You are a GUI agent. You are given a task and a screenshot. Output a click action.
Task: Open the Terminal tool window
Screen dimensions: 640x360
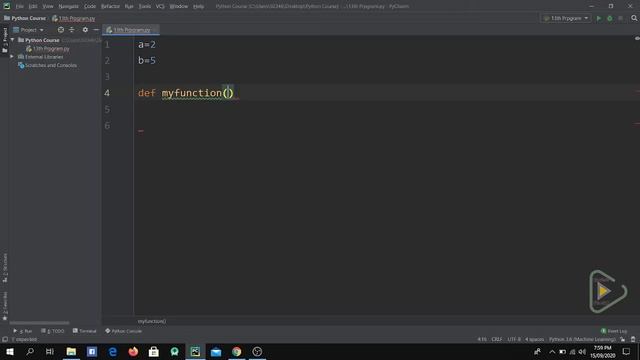84,331
